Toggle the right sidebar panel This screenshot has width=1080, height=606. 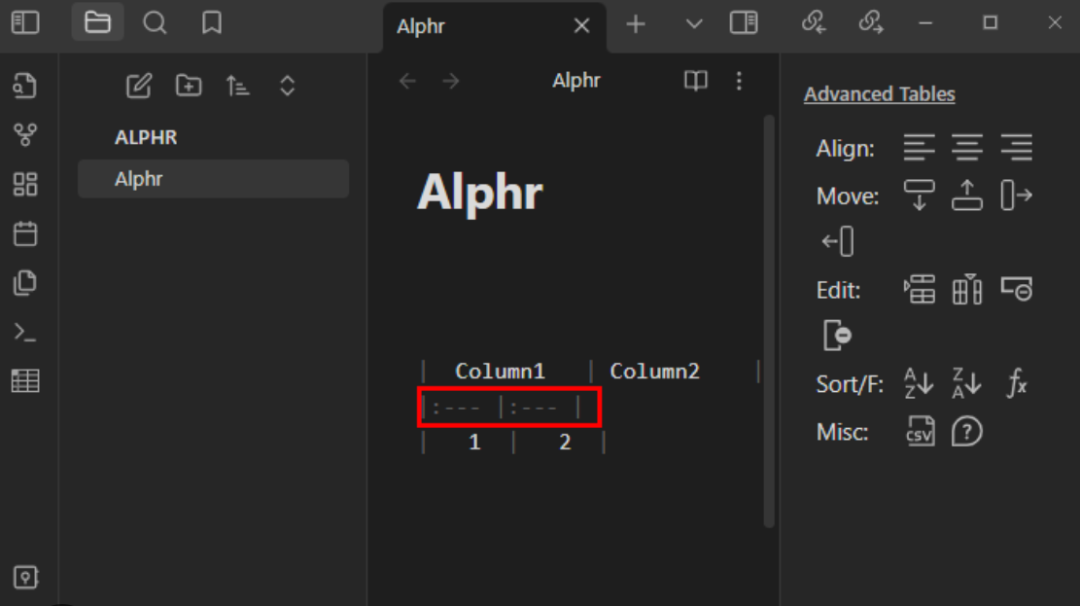pos(744,23)
